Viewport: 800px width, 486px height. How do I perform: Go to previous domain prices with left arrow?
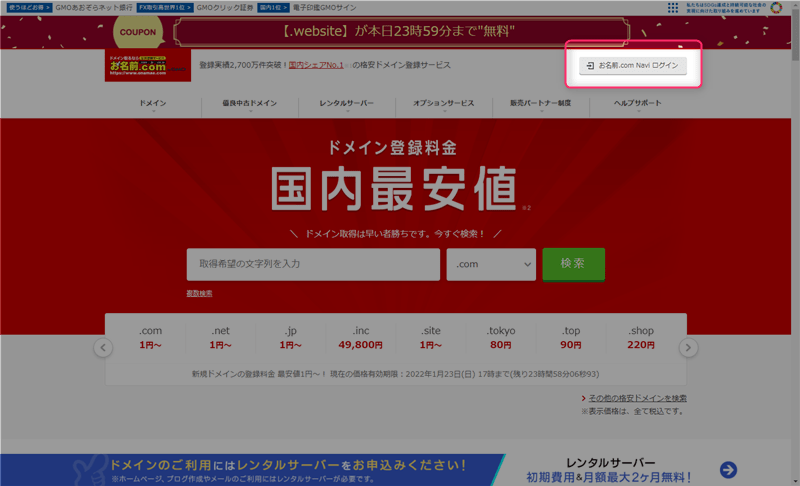103,348
